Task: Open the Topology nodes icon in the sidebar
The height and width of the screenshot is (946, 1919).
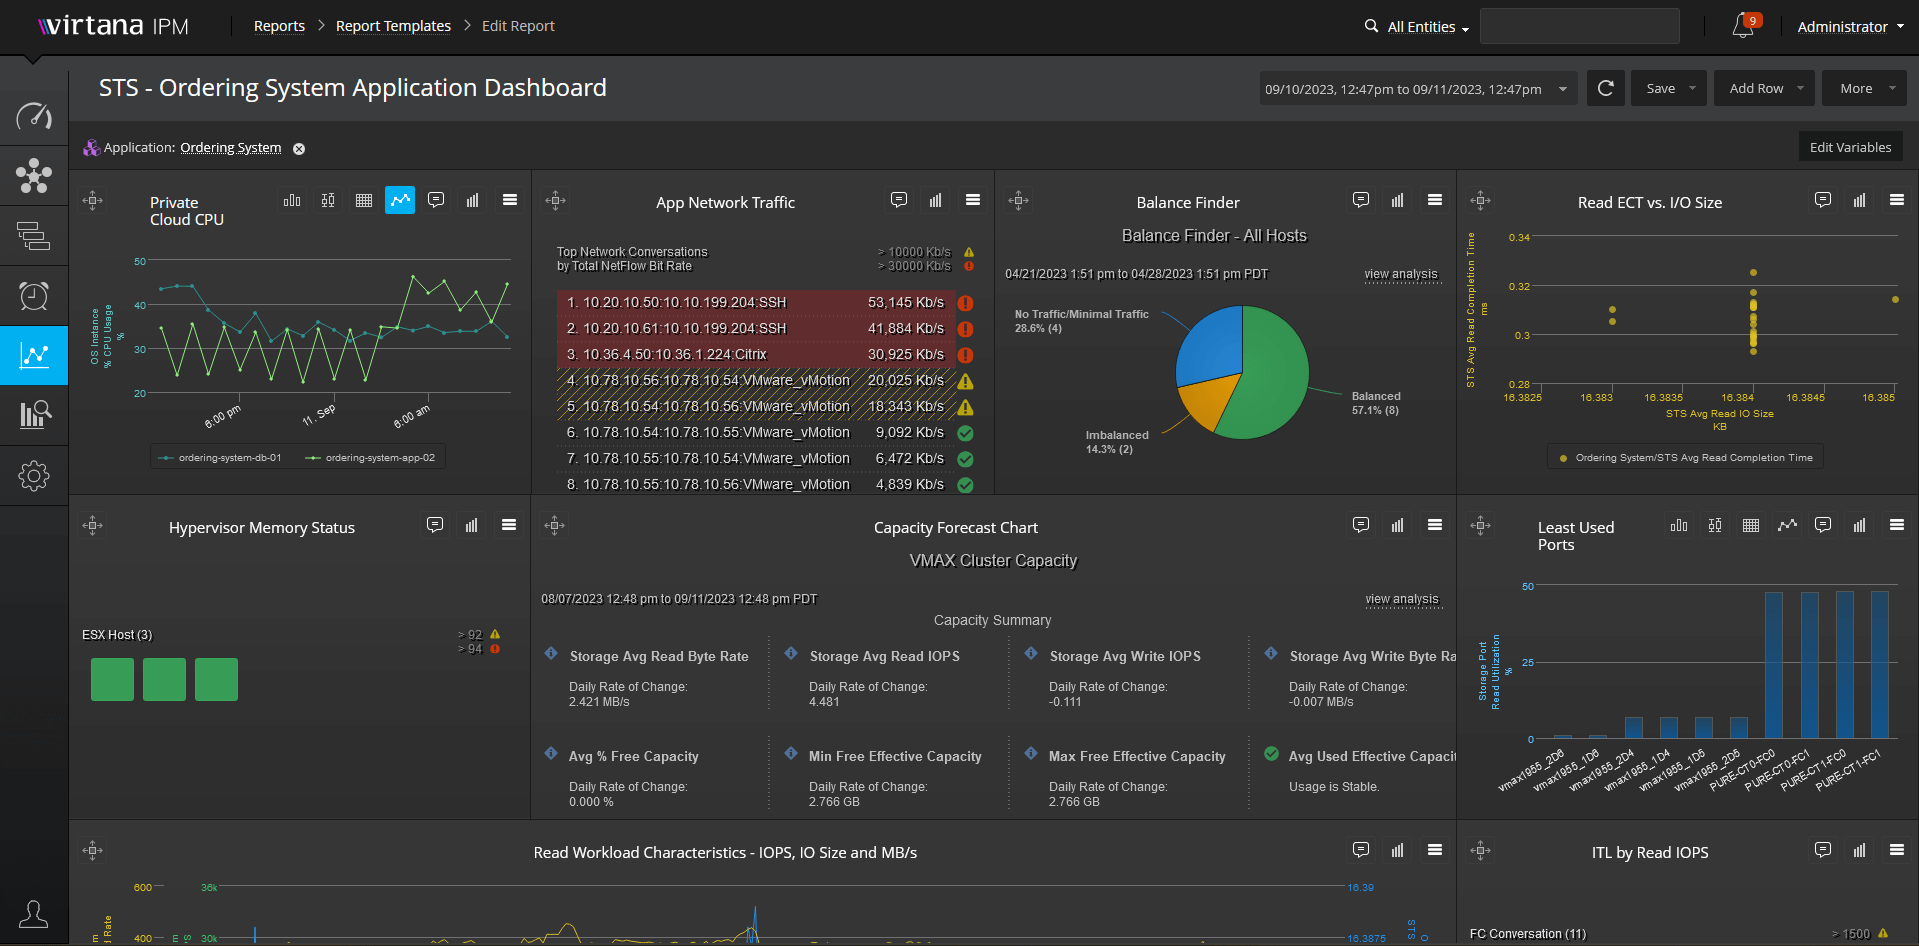Action: pos(34,176)
